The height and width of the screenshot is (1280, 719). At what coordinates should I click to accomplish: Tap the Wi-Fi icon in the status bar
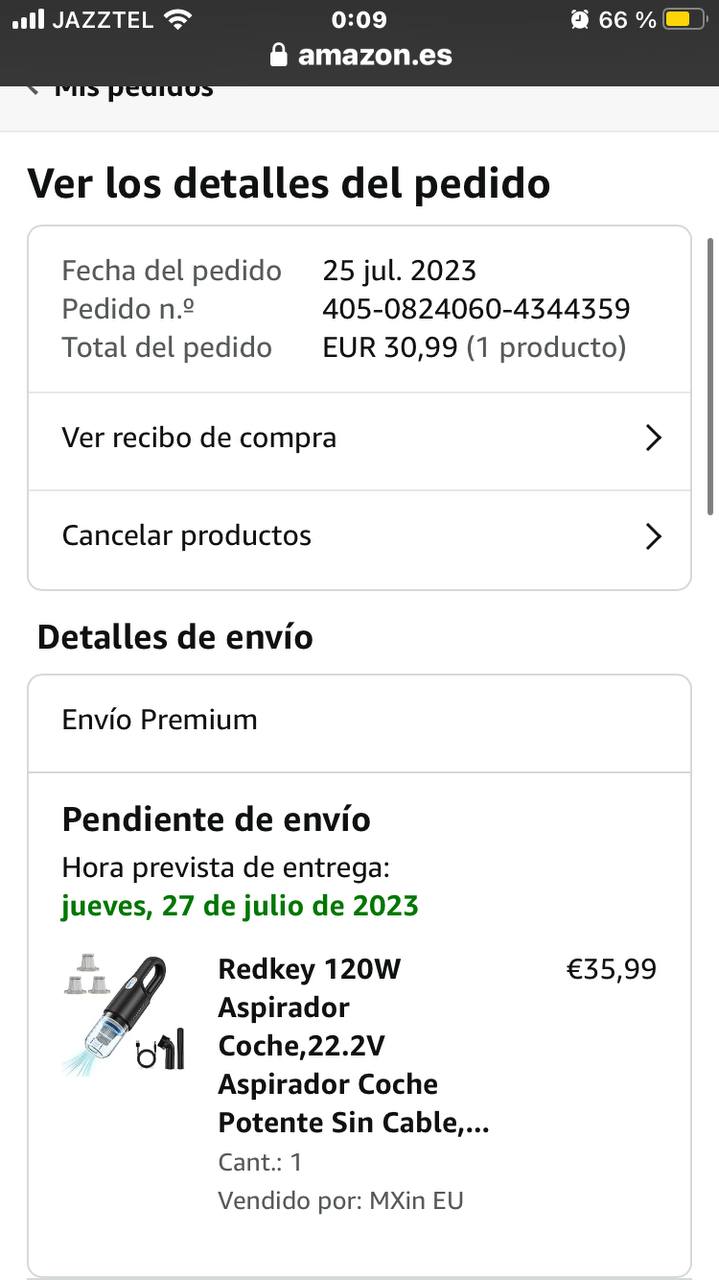coord(177,19)
